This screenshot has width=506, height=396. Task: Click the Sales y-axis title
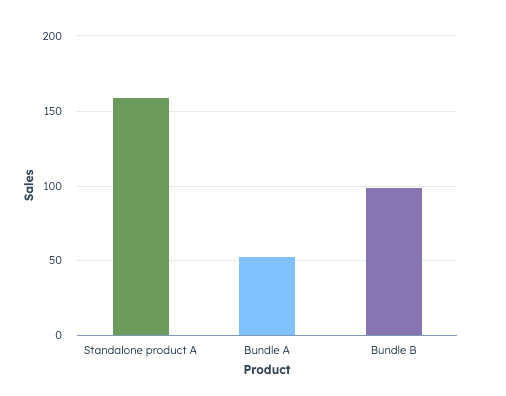coord(29,185)
